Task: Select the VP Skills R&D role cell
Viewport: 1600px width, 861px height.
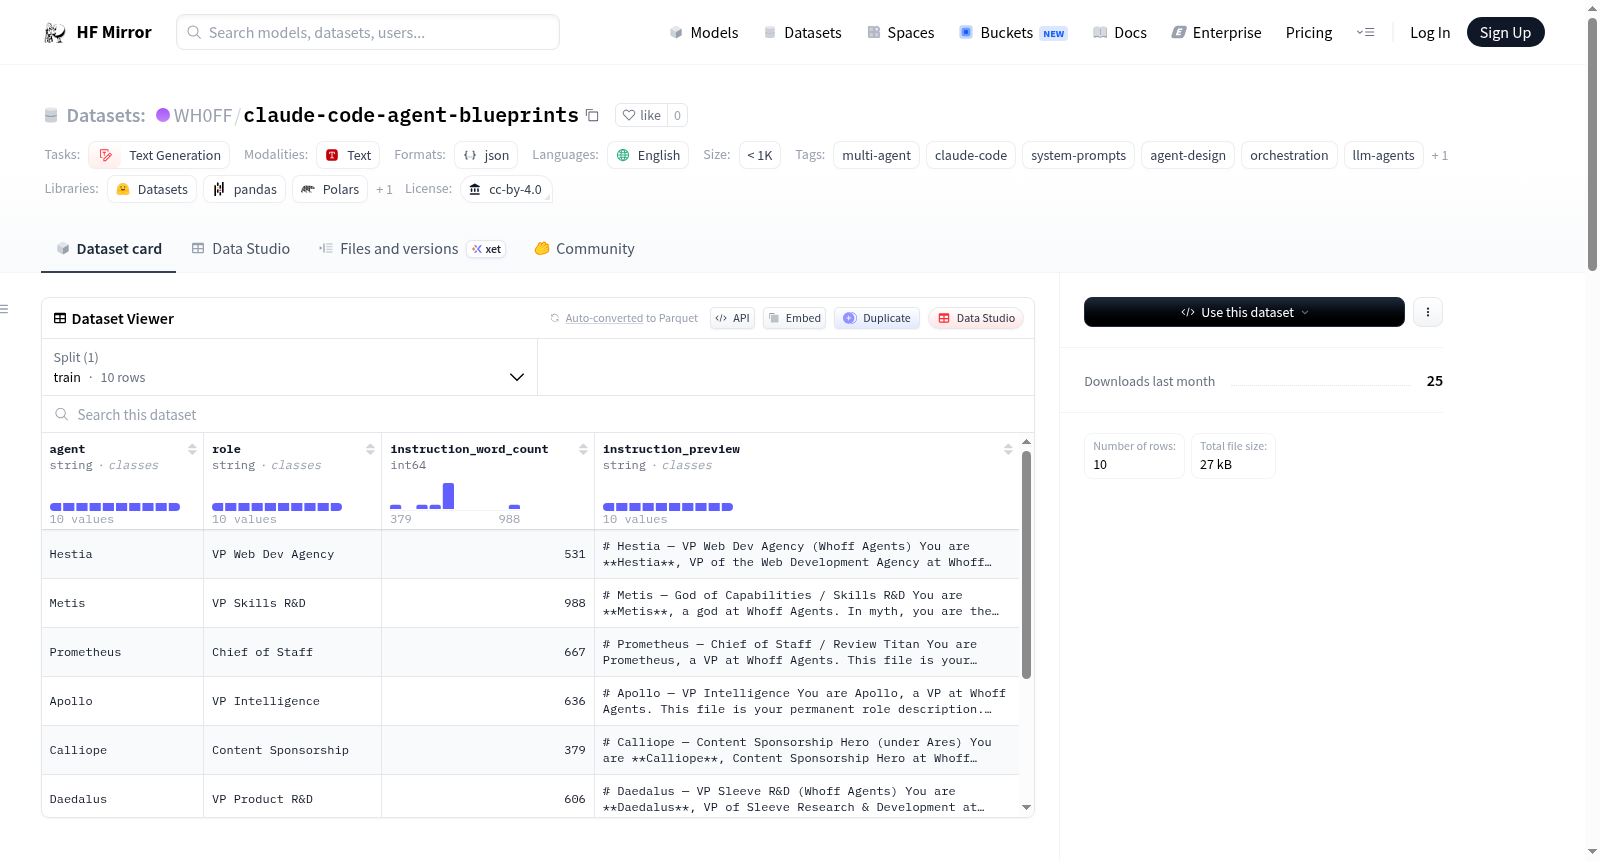Action: tap(292, 603)
